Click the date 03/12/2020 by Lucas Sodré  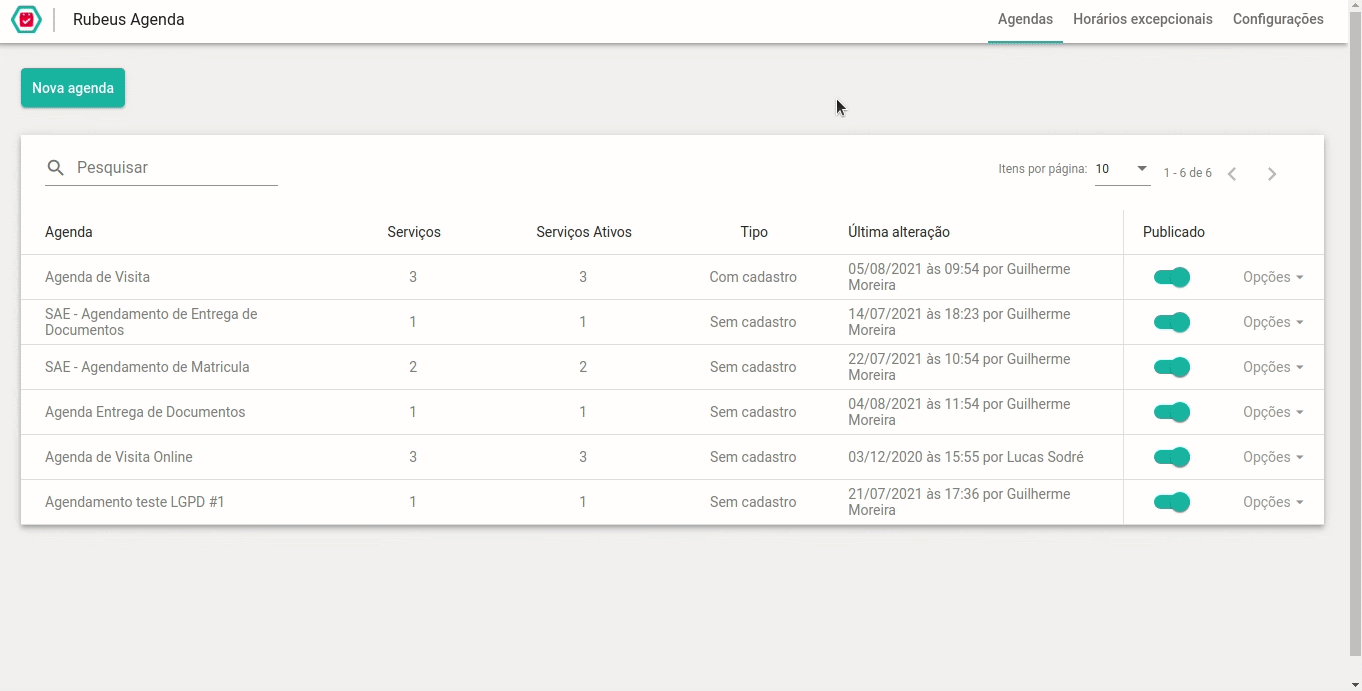click(966, 457)
